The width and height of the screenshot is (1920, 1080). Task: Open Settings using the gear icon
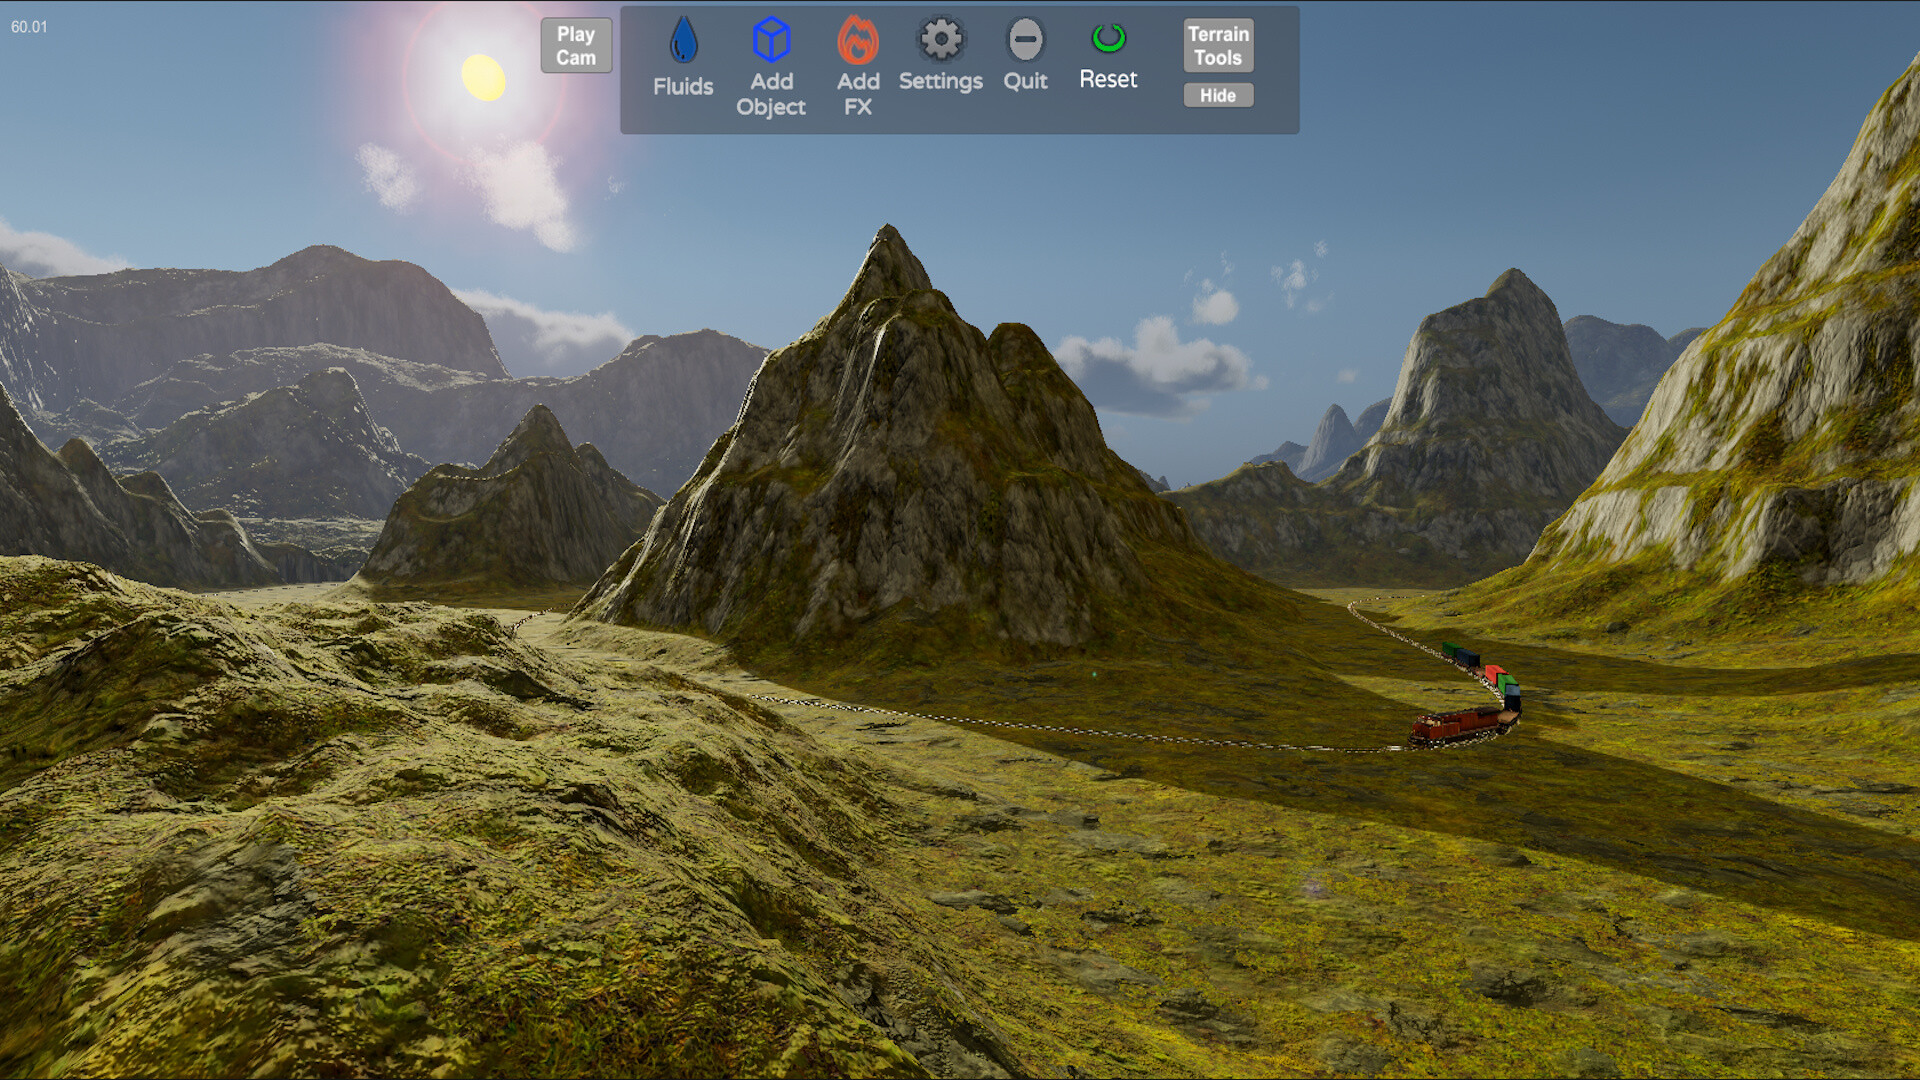click(x=939, y=40)
